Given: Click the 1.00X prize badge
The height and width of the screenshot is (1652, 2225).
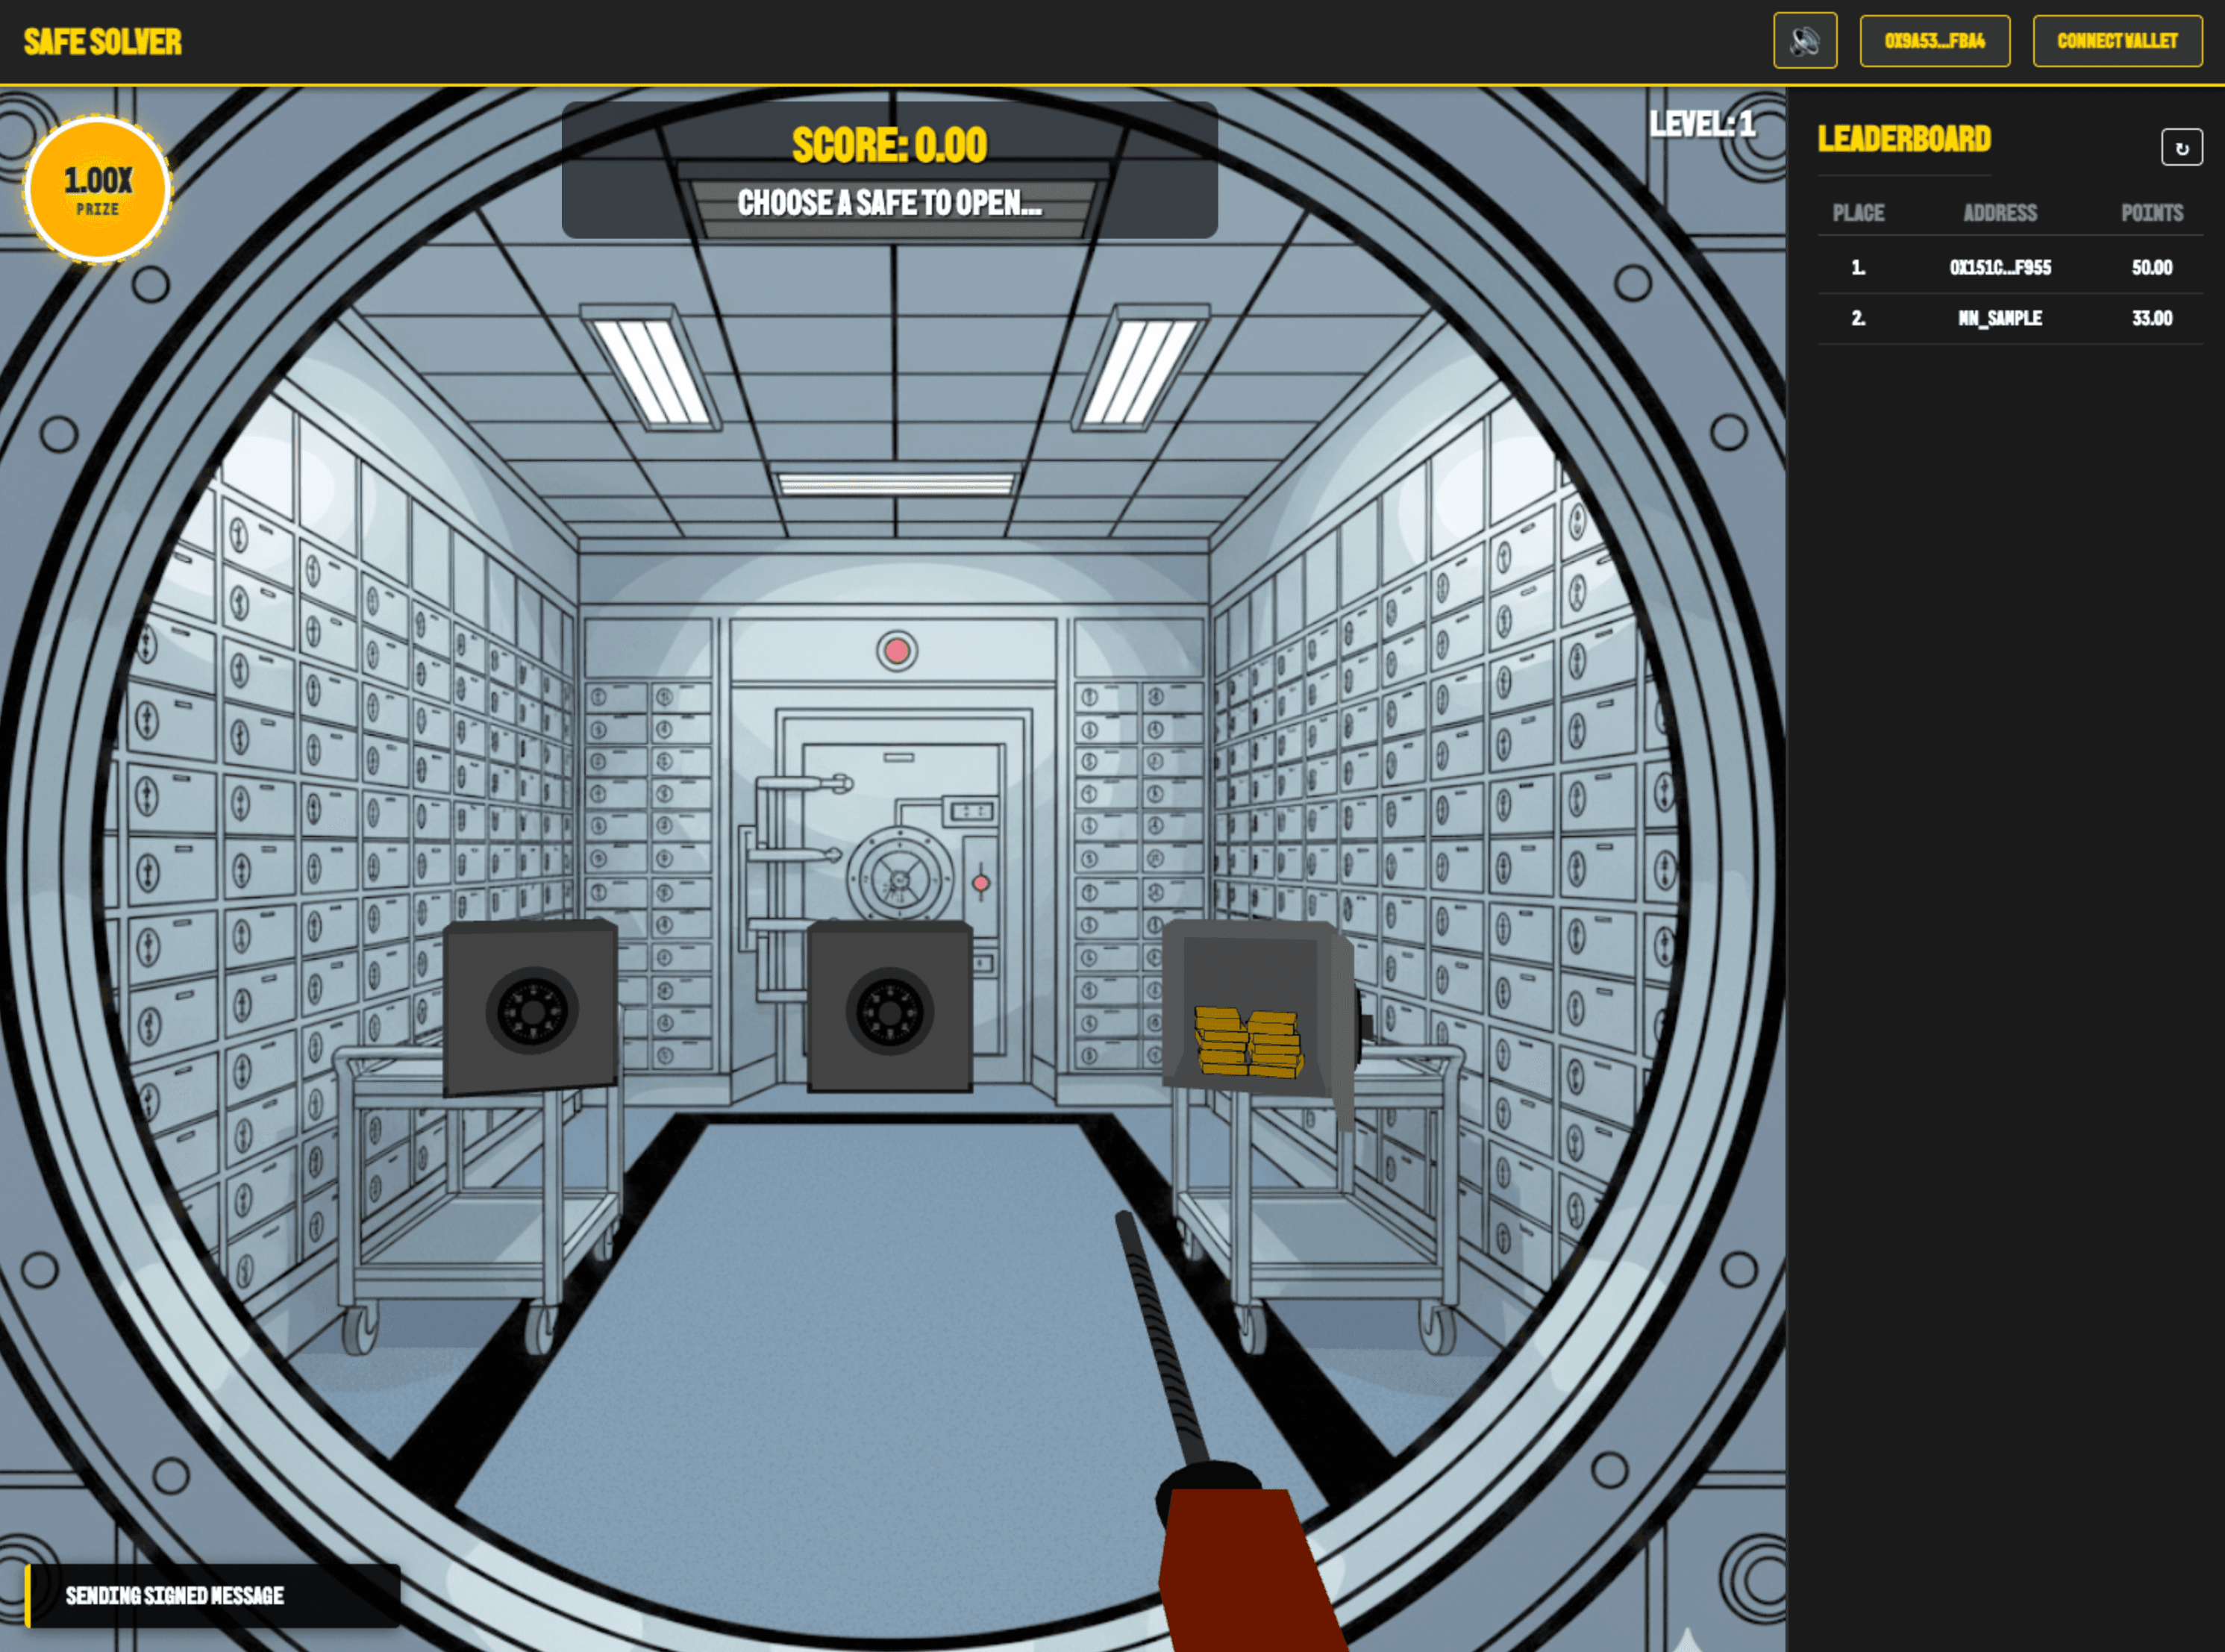Looking at the screenshot, I should pyautogui.click(x=98, y=189).
